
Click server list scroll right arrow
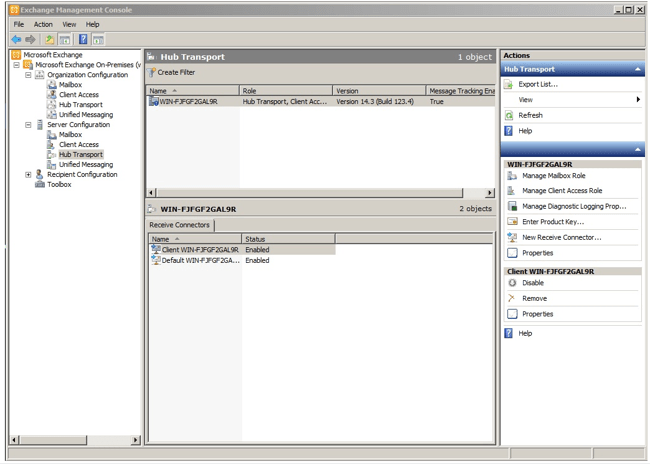click(490, 193)
